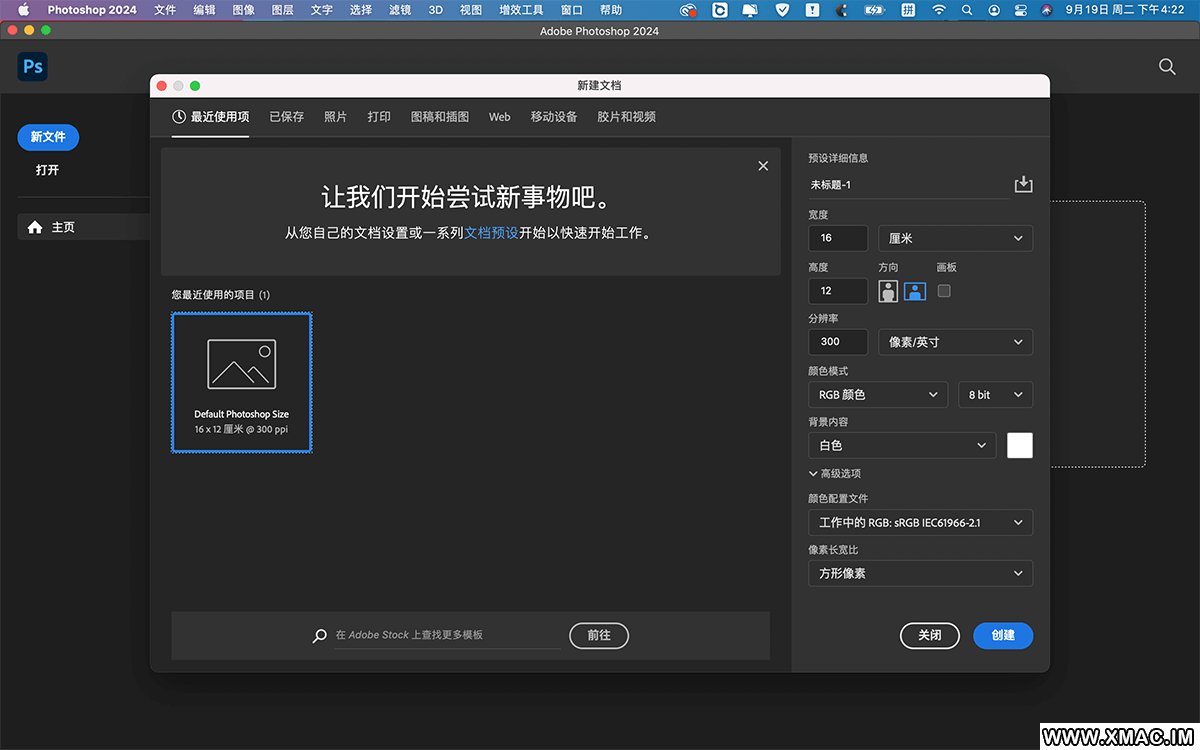Open the search magnifier in Photoshop home
This screenshot has width=1200, height=750.
pyautogui.click(x=1167, y=67)
